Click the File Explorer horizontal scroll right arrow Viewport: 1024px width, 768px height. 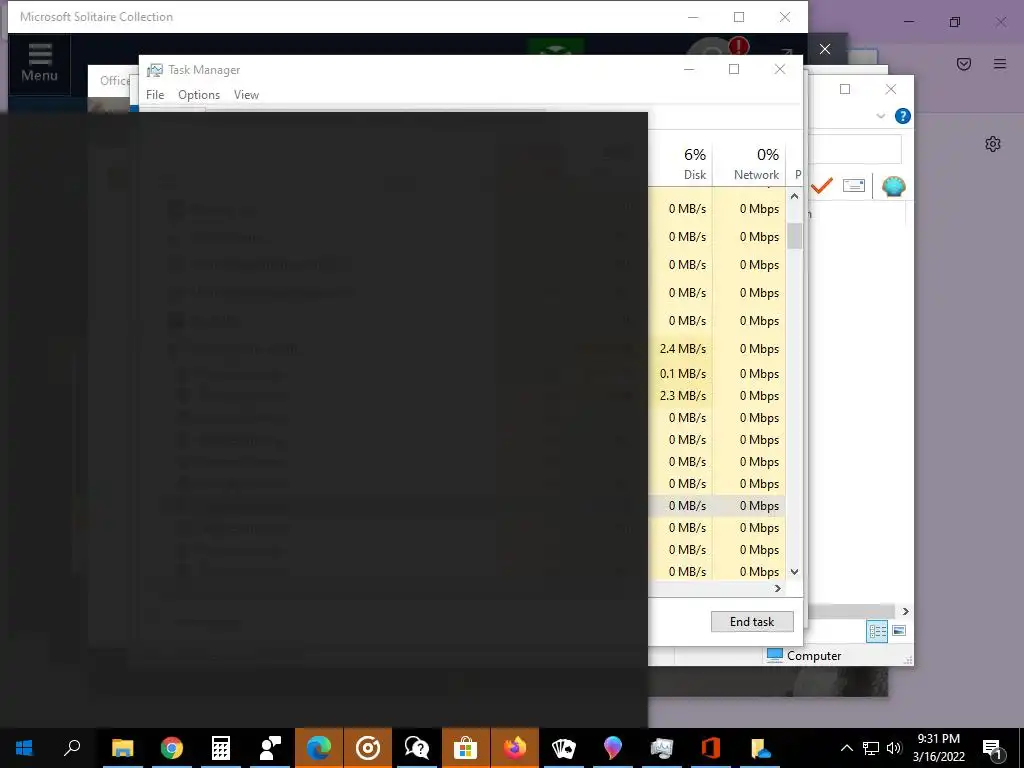pyautogui.click(x=905, y=611)
